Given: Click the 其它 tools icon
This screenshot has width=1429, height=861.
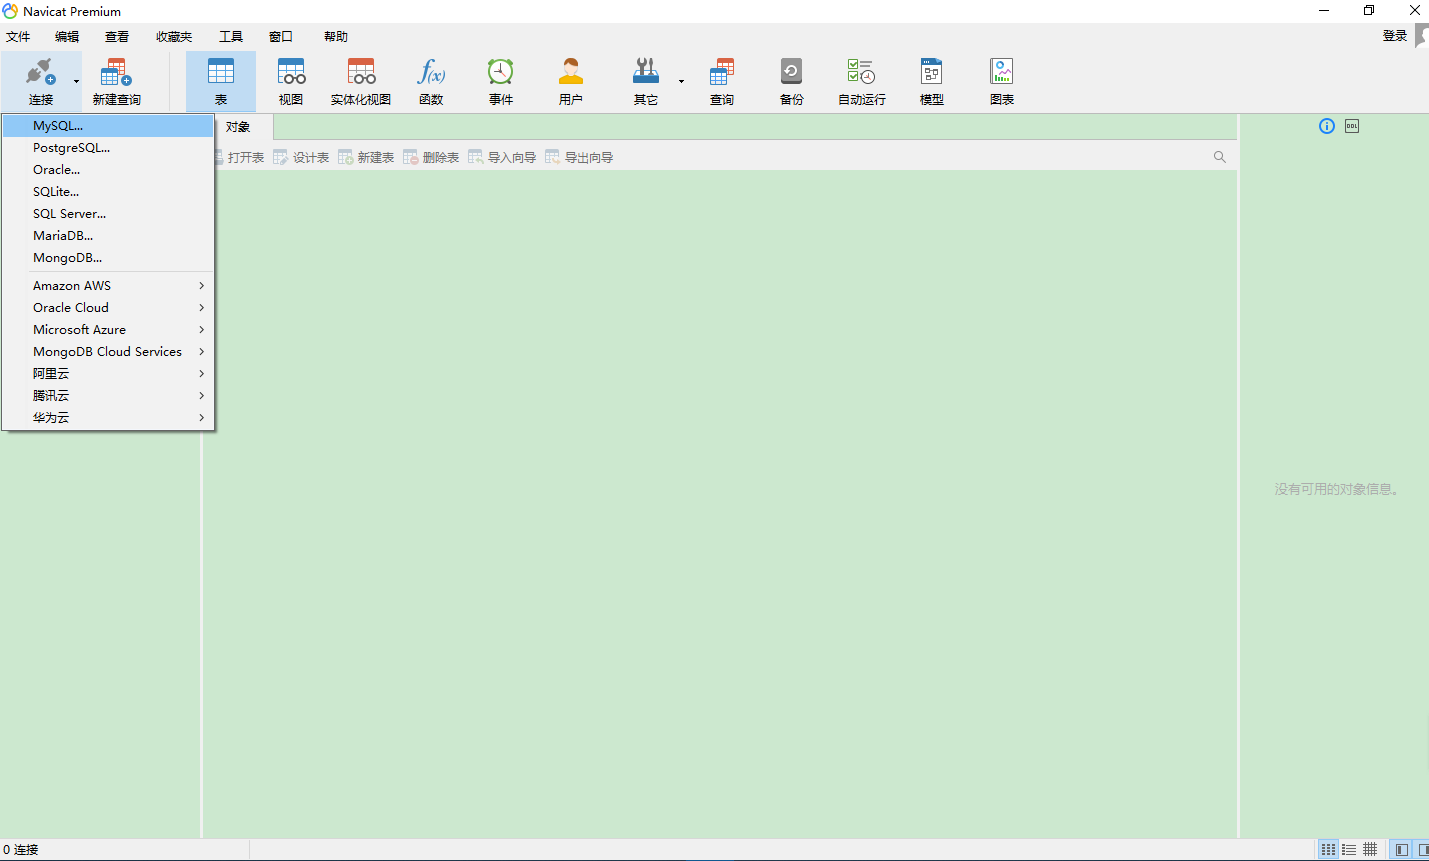Looking at the screenshot, I should pos(646,72).
